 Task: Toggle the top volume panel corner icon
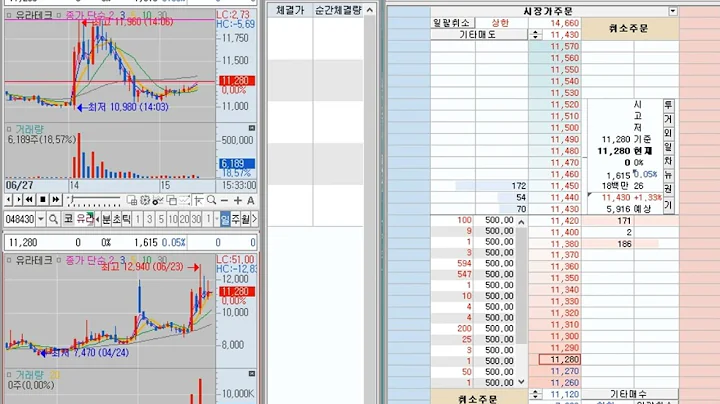[x=252, y=128]
